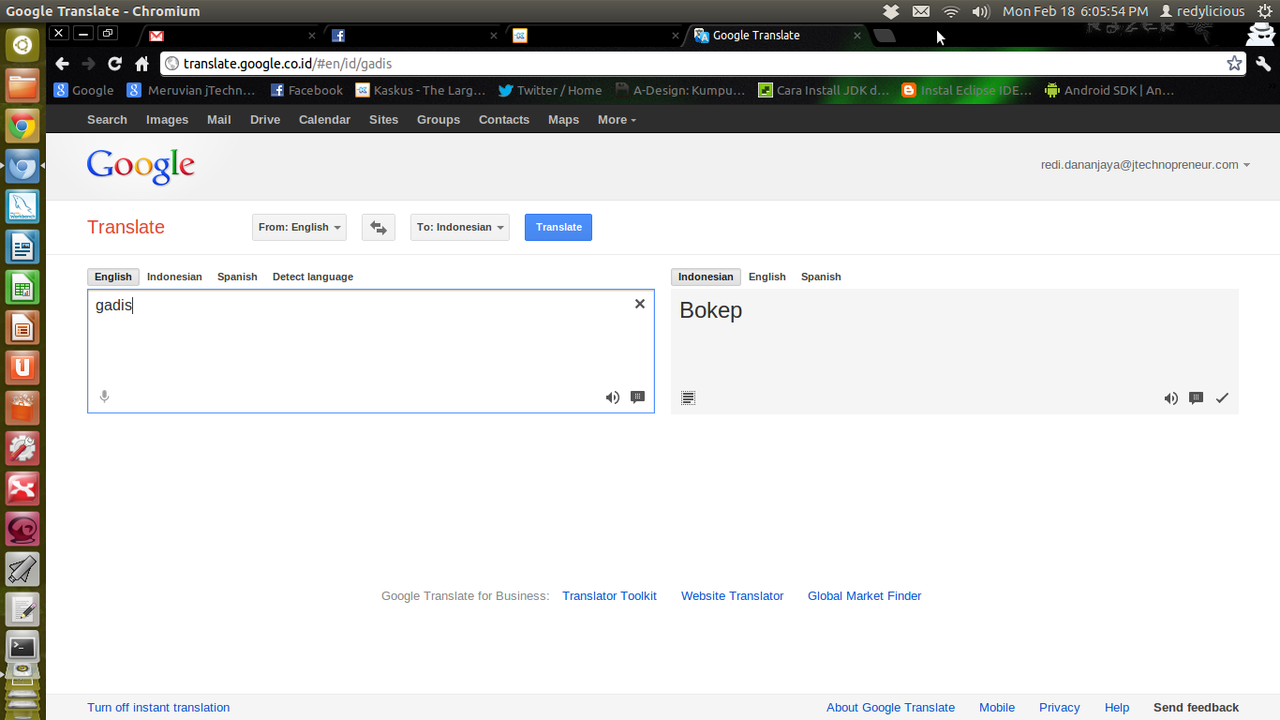This screenshot has width=1280, height=720.
Task: Open About Google Translate link
Action: [x=890, y=707]
